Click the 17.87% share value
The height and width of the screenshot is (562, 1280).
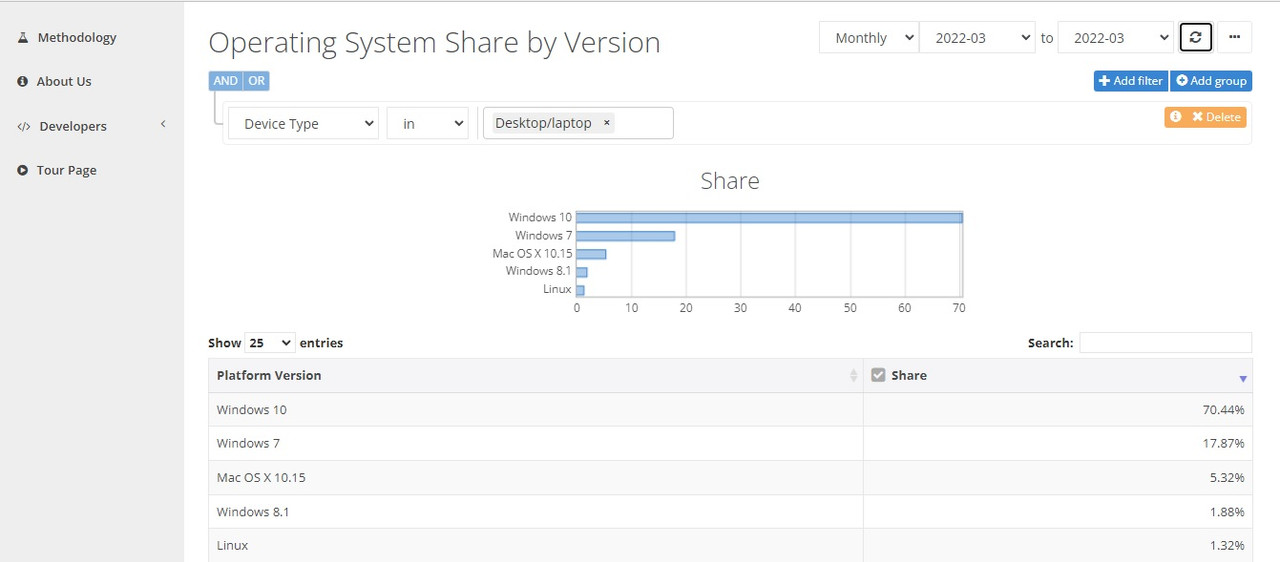(x=1223, y=443)
